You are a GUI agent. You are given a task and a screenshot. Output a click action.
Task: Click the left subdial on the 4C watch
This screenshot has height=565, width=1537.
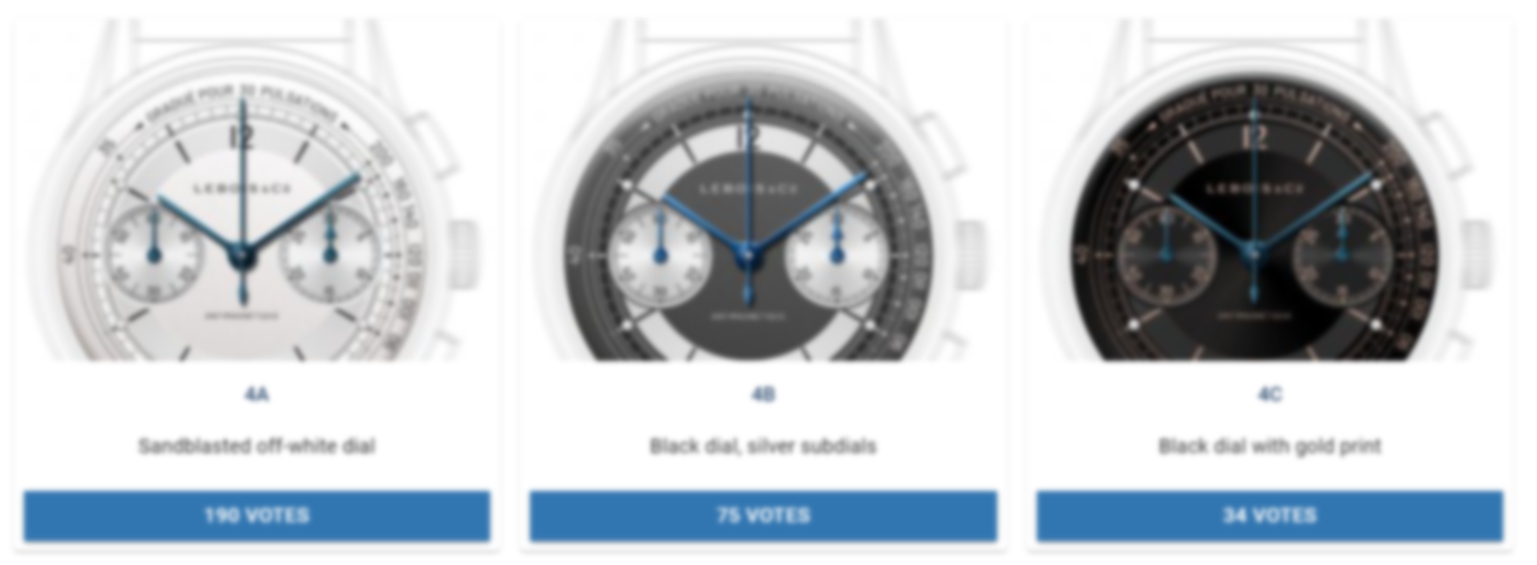[1166, 254]
